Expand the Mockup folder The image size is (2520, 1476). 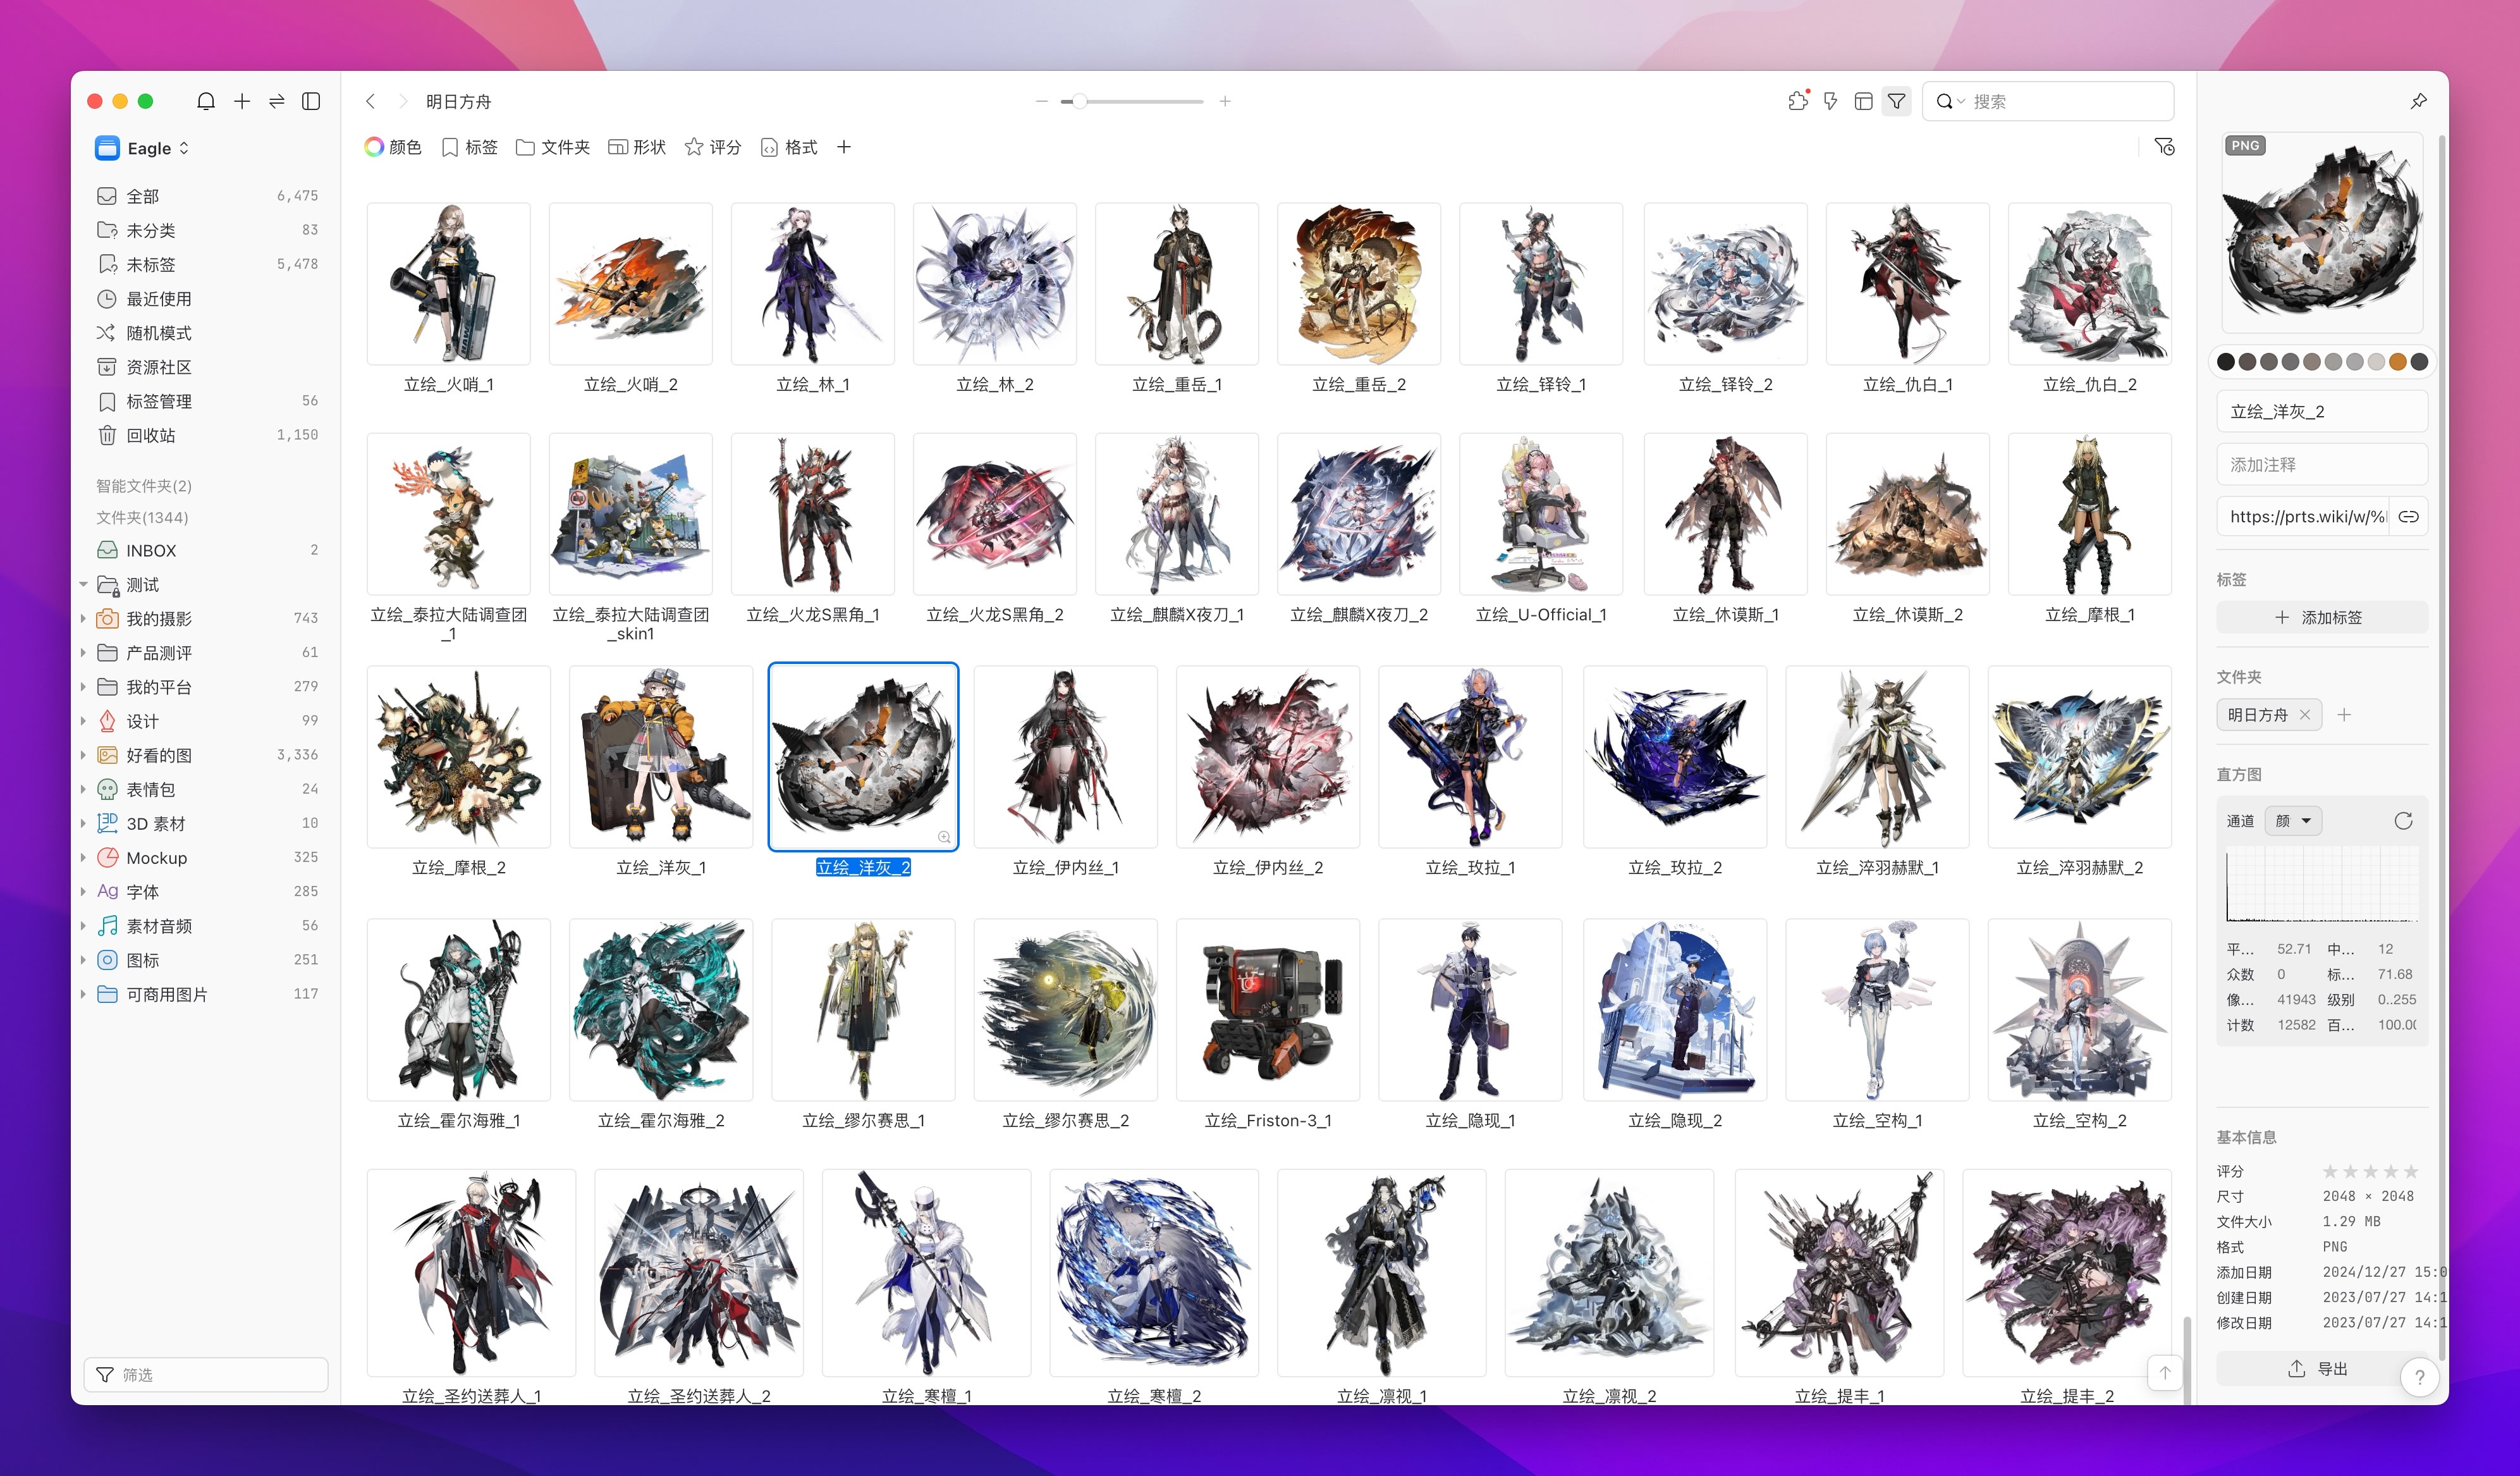(x=83, y=858)
